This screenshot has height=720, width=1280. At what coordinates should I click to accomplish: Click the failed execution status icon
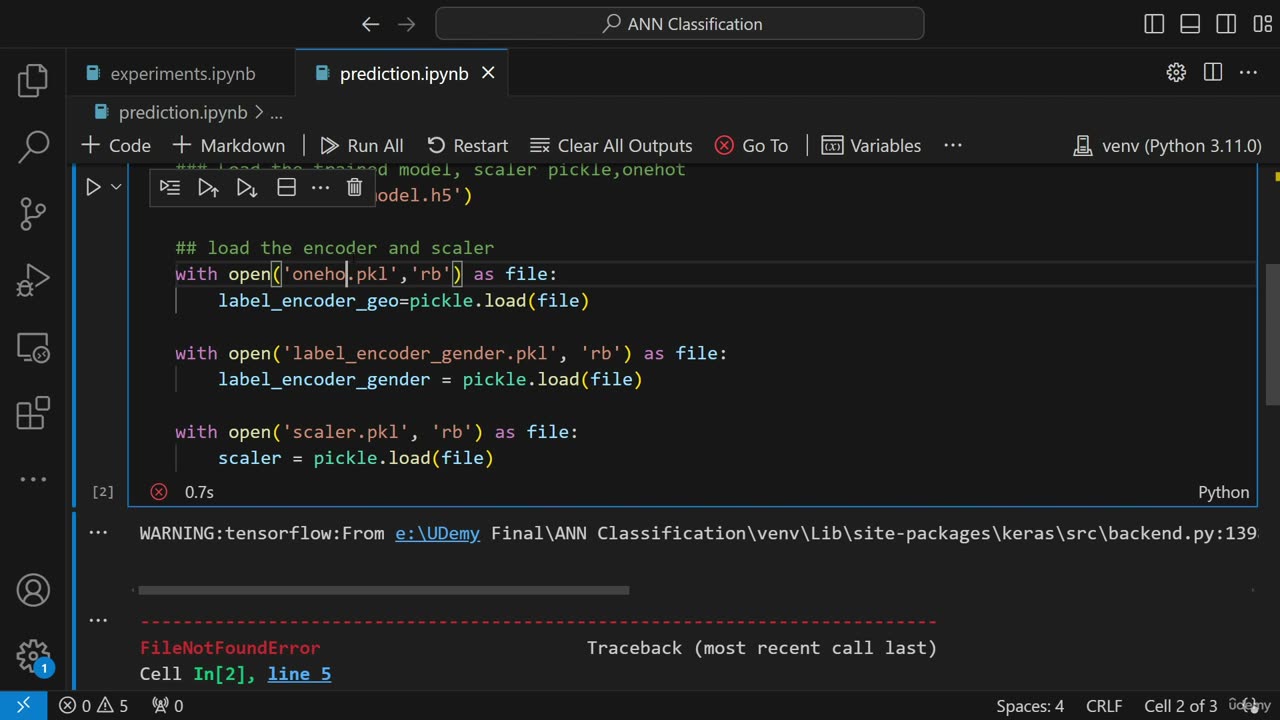point(159,492)
